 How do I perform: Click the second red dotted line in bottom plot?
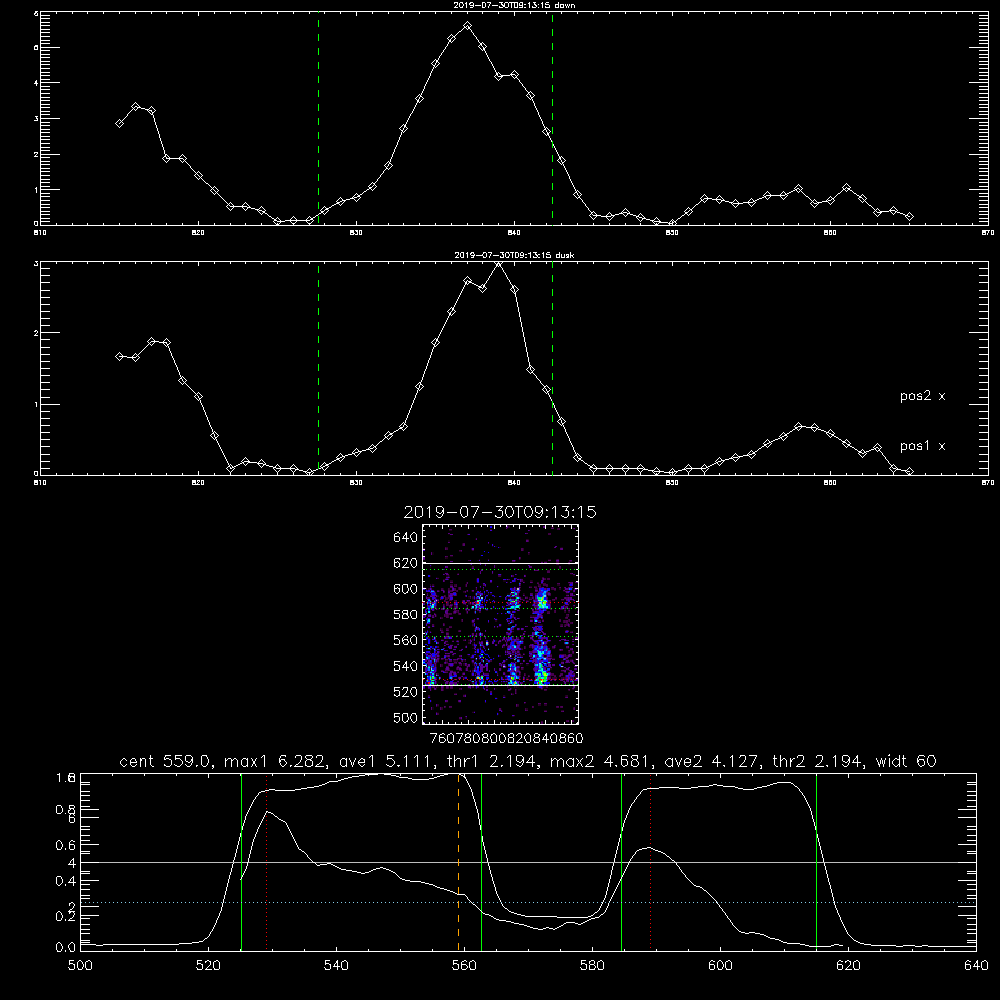pyautogui.click(x=651, y=862)
